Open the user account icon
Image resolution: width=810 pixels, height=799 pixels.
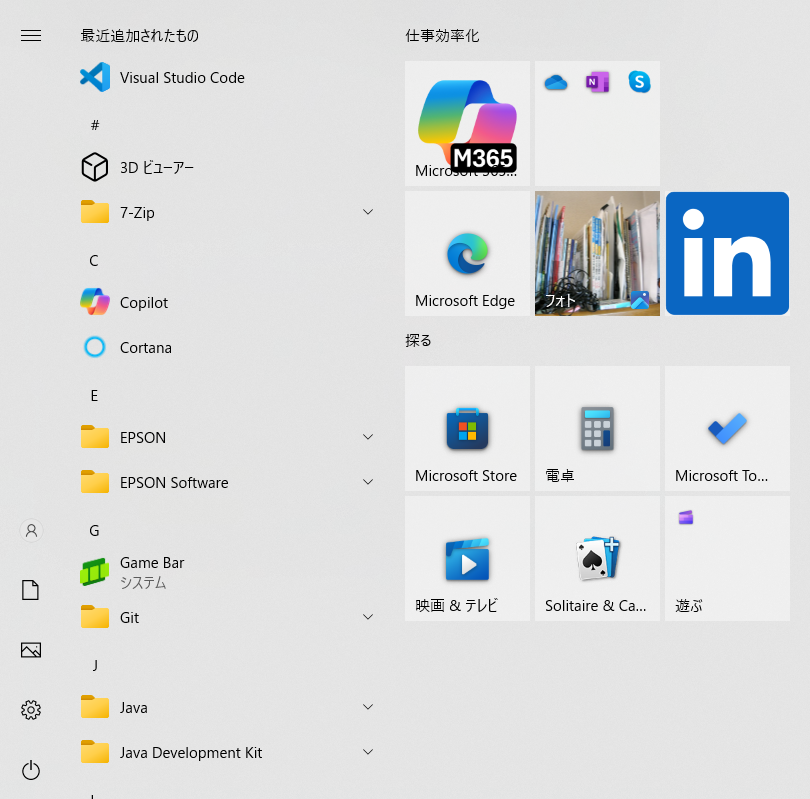31,530
